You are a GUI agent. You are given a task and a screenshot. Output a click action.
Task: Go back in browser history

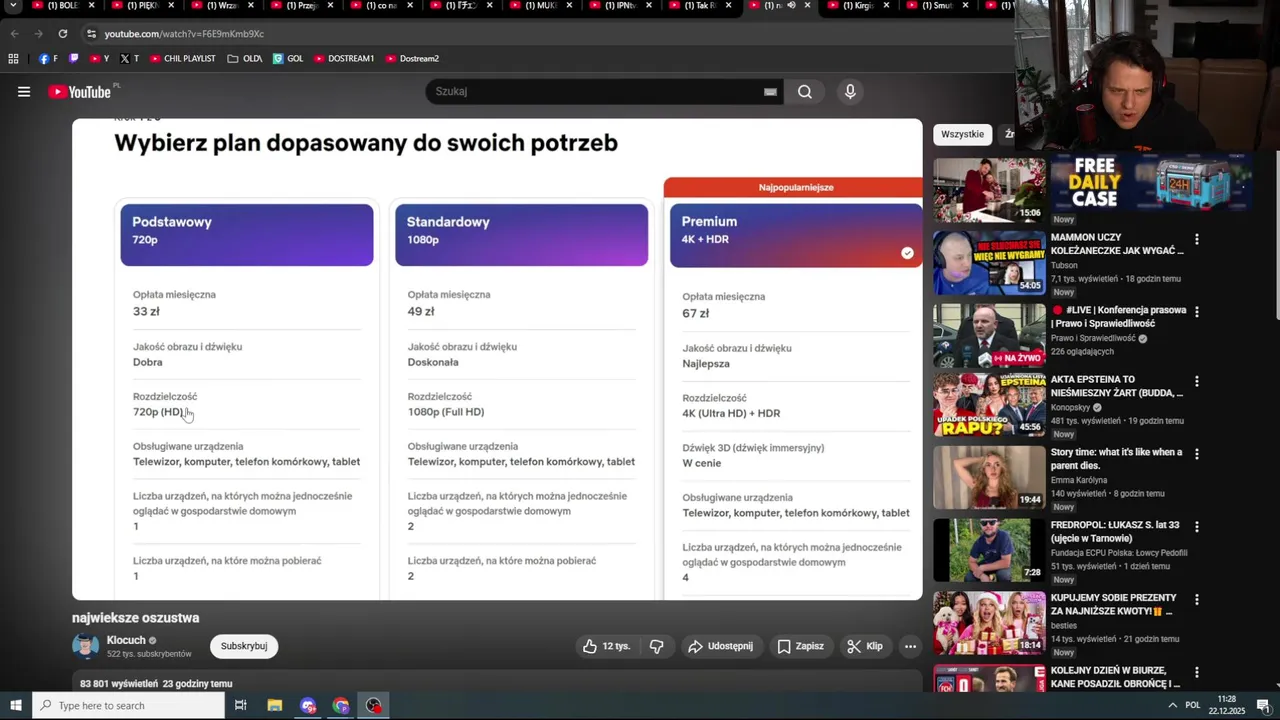tap(14, 34)
